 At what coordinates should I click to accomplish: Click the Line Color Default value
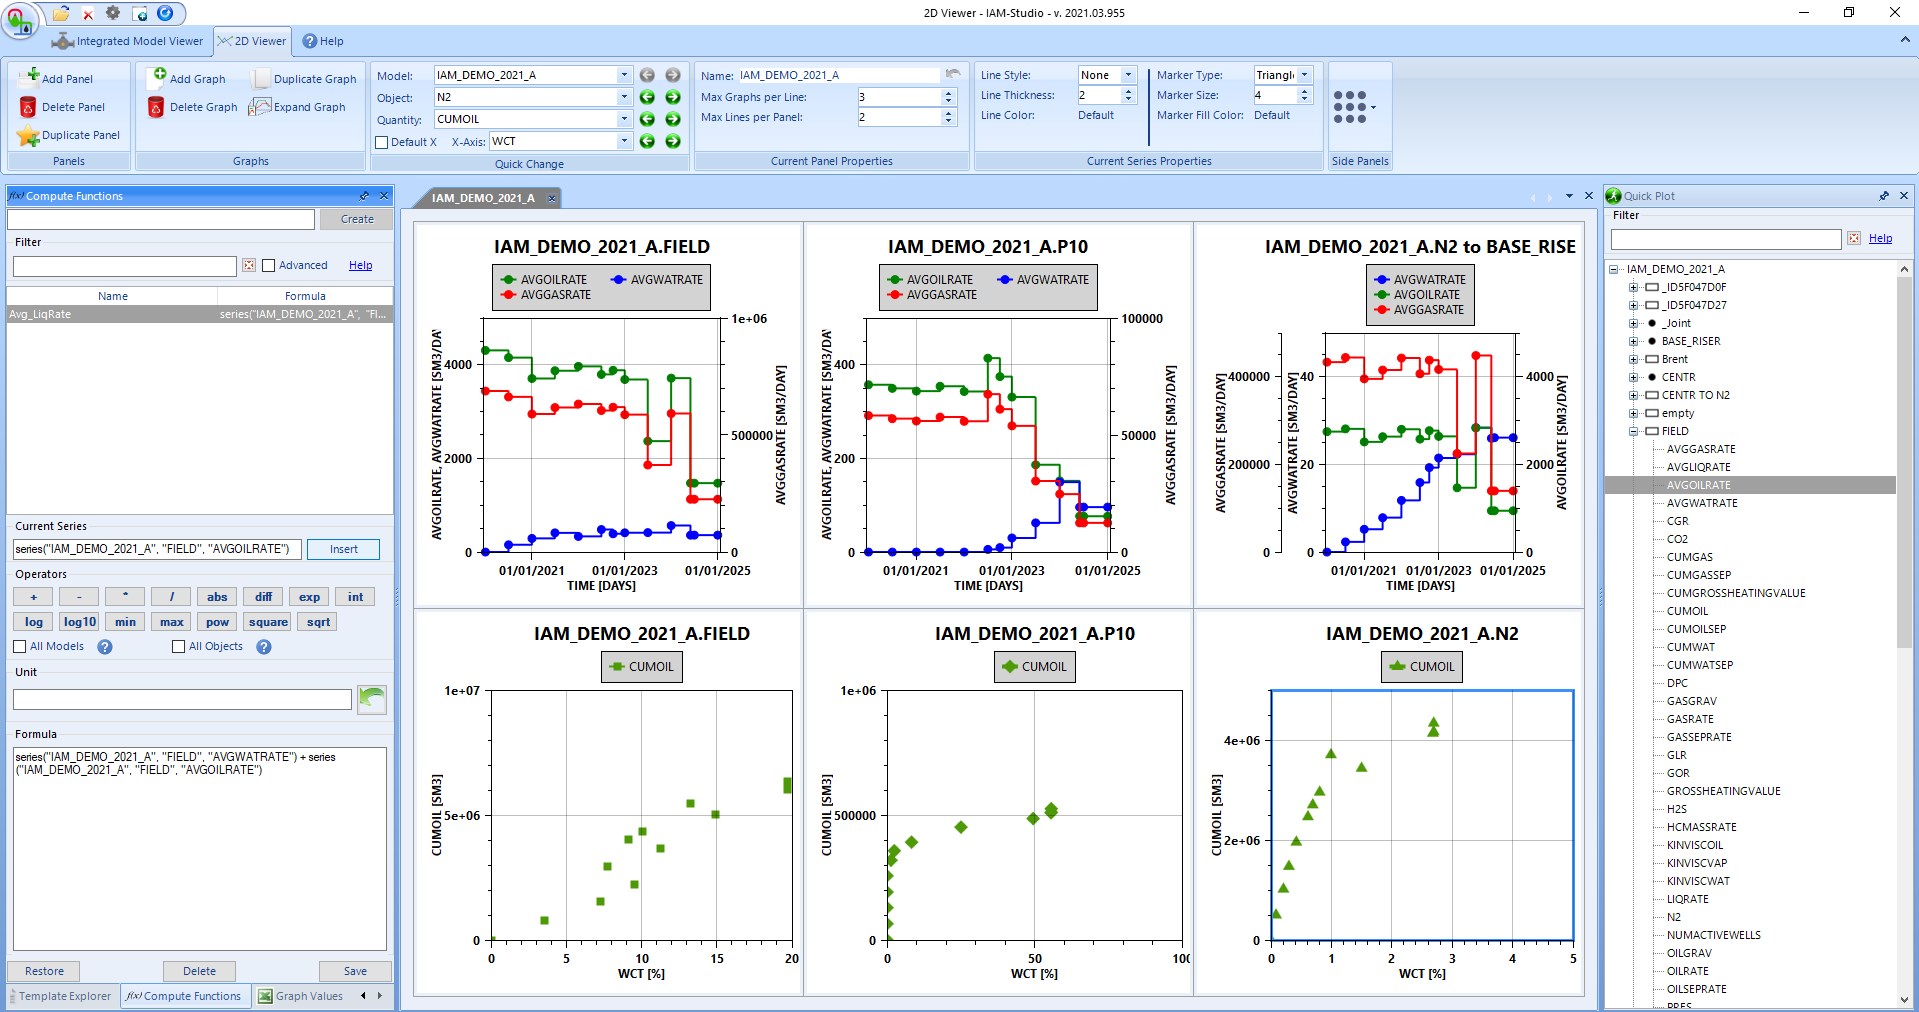tap(1096, 115)
